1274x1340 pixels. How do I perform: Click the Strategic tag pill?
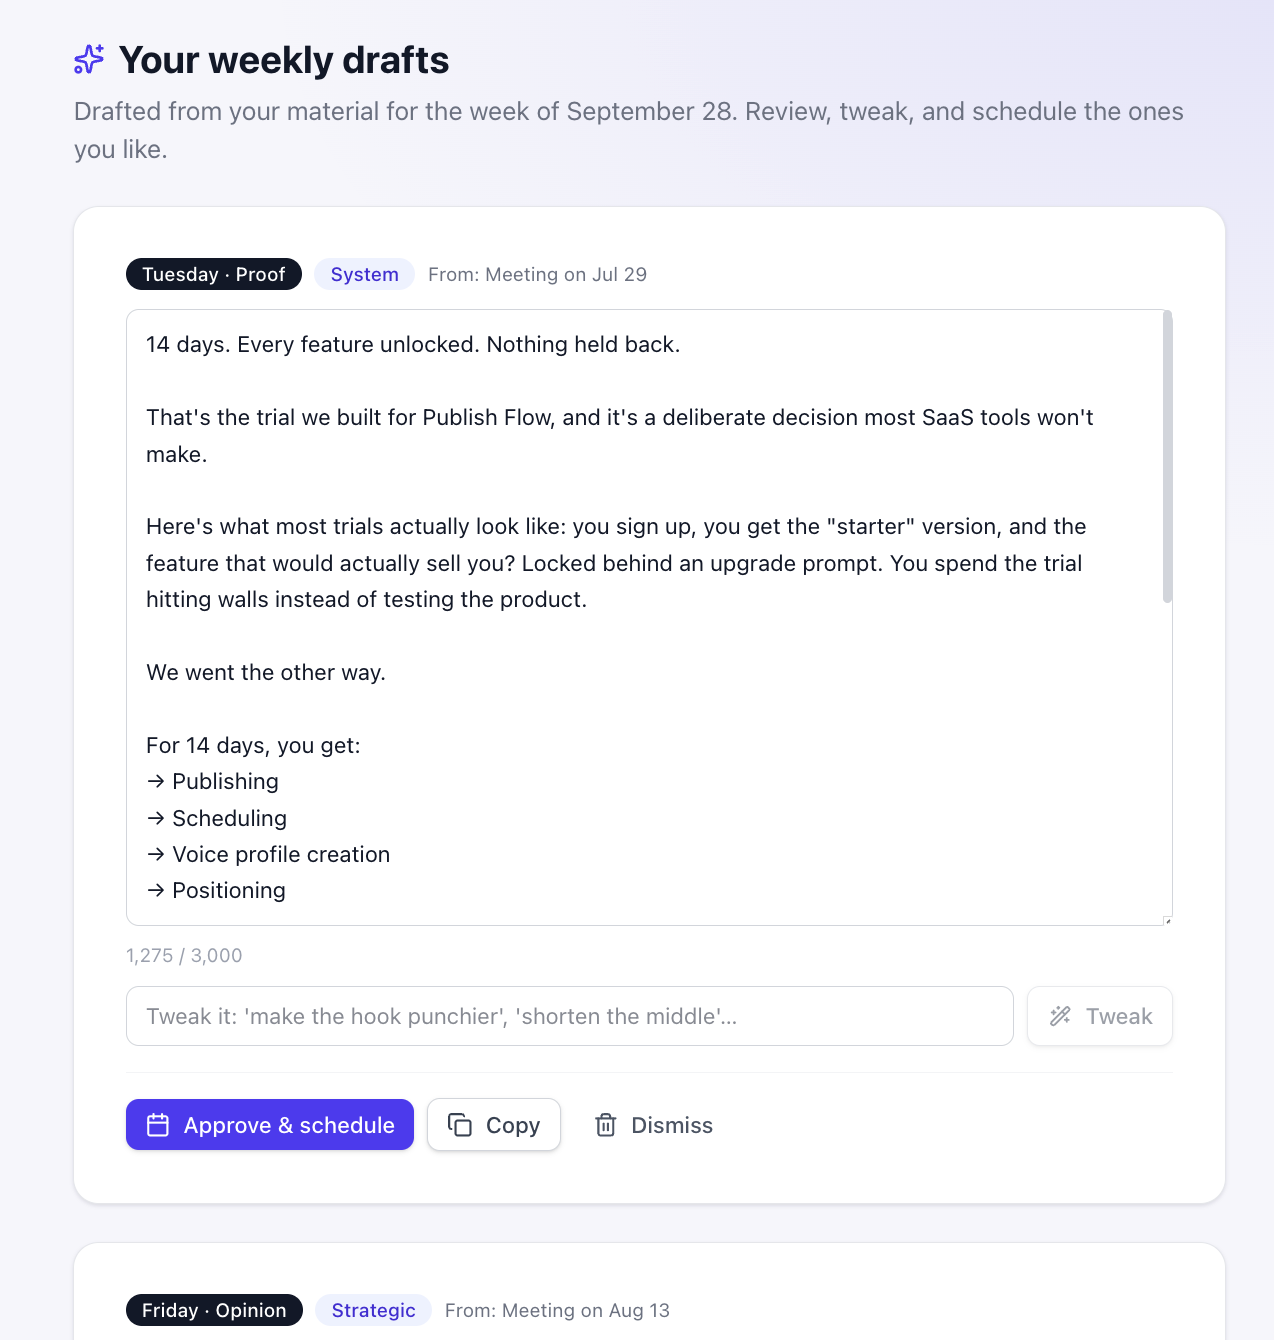[x=374, y=1310]
